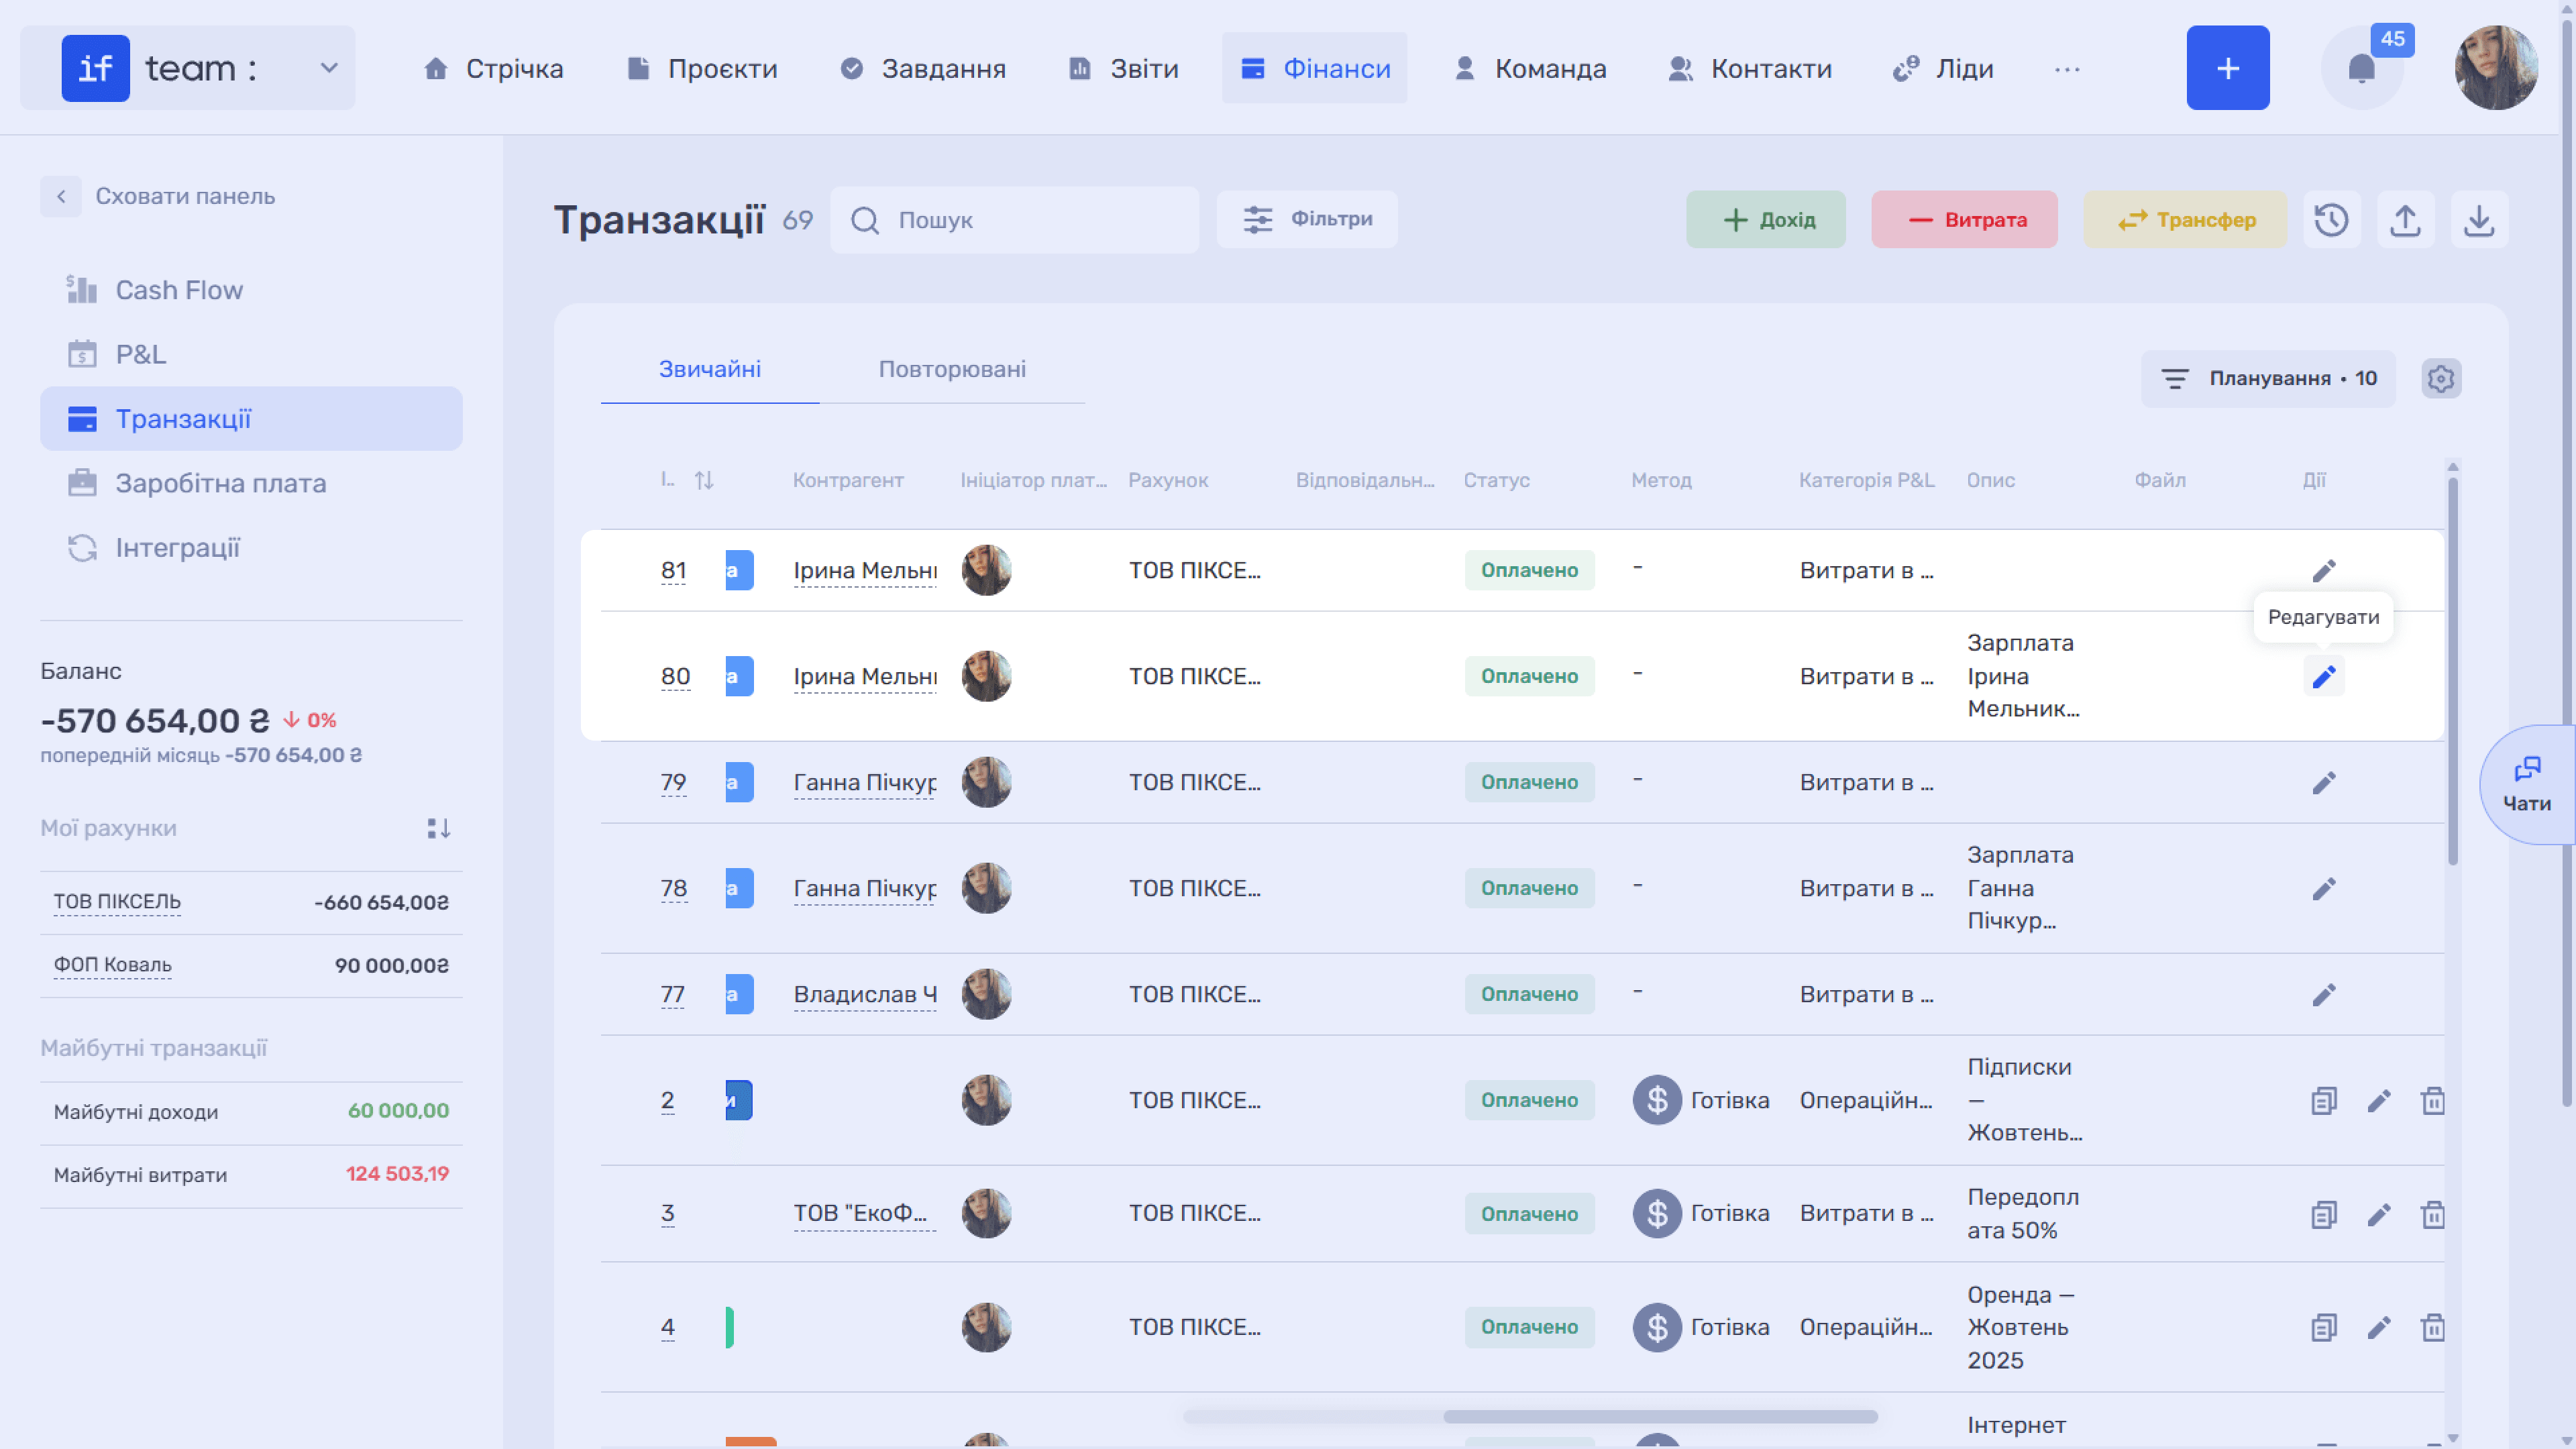The height and width of the screenshot is (1449, 2576).
Task: Open Інтеграції in sidebar
Action: click(x=252, y=548)
